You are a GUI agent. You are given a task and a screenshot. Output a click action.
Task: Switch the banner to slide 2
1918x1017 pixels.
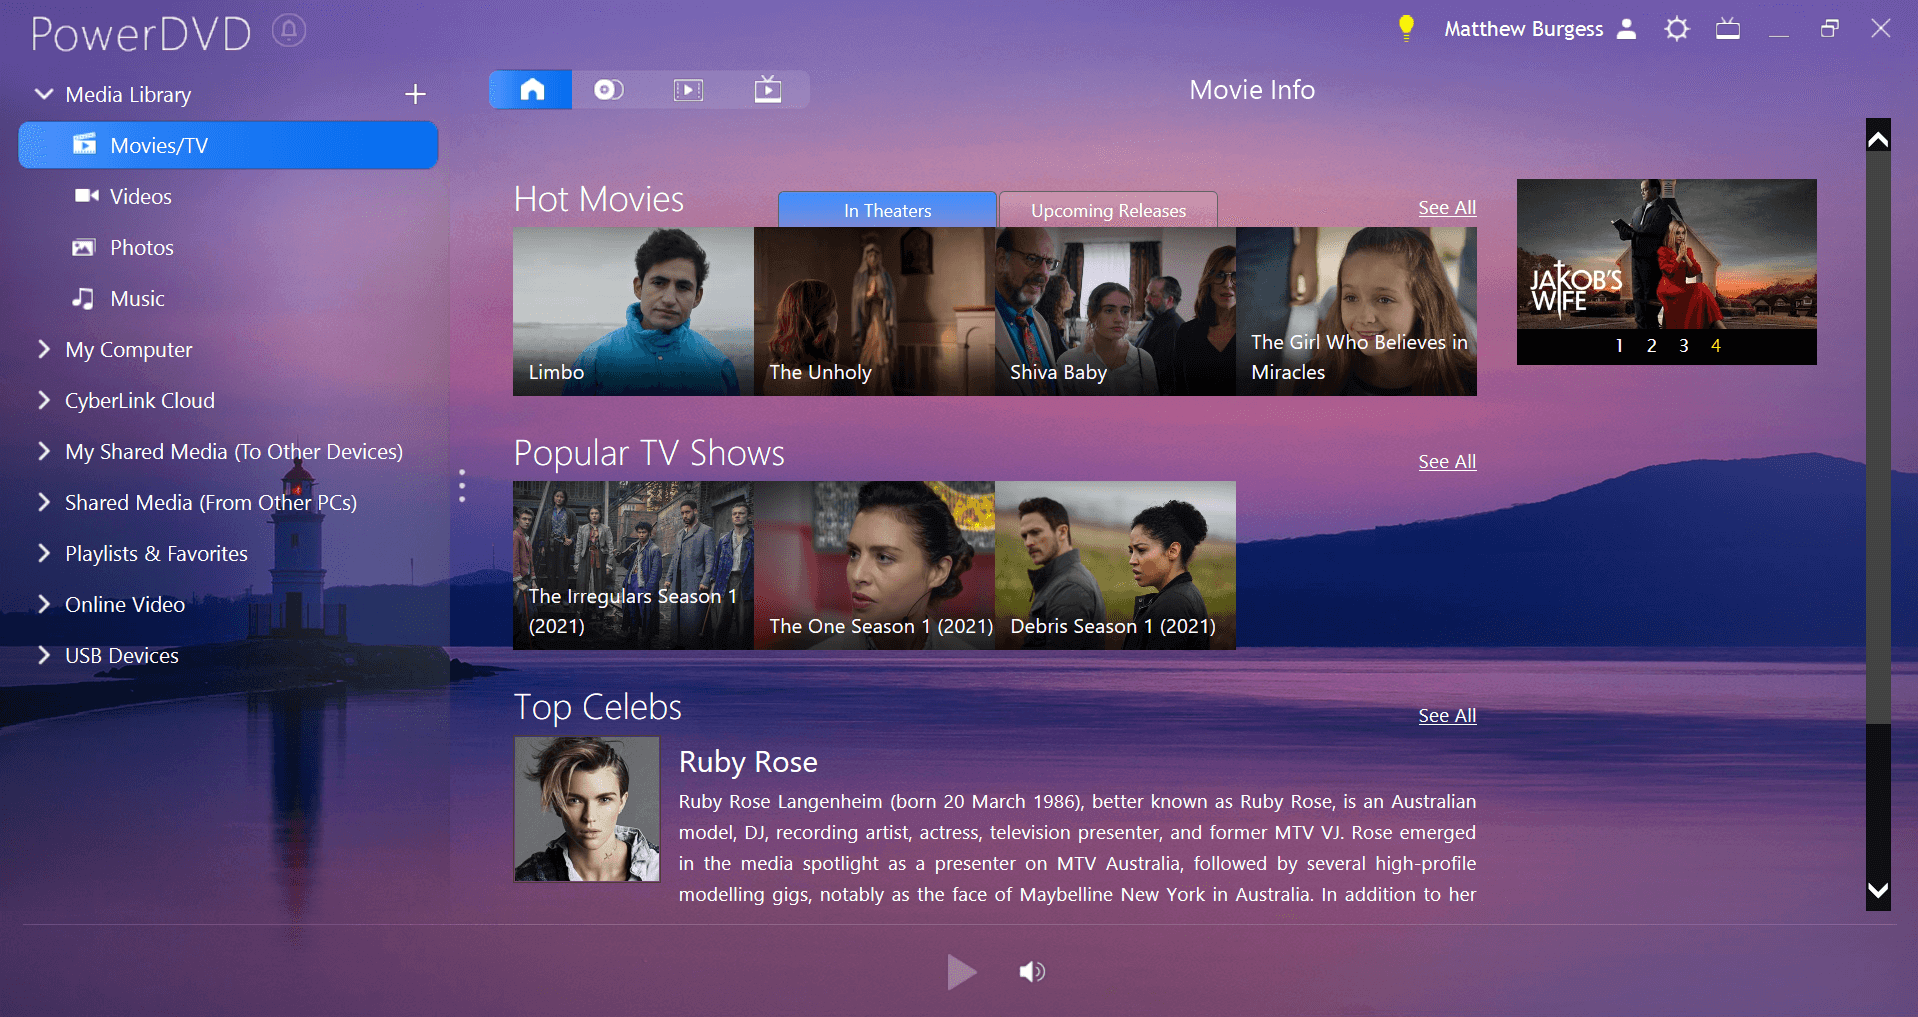pos(1651,345)
